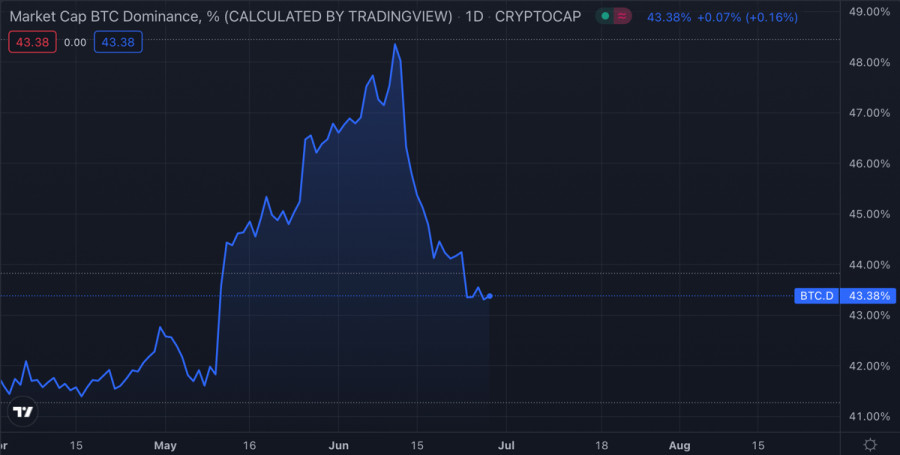Click the 1D interval label
The height and width of the screenshot is (455, 900).
click(x=474, y=17)
